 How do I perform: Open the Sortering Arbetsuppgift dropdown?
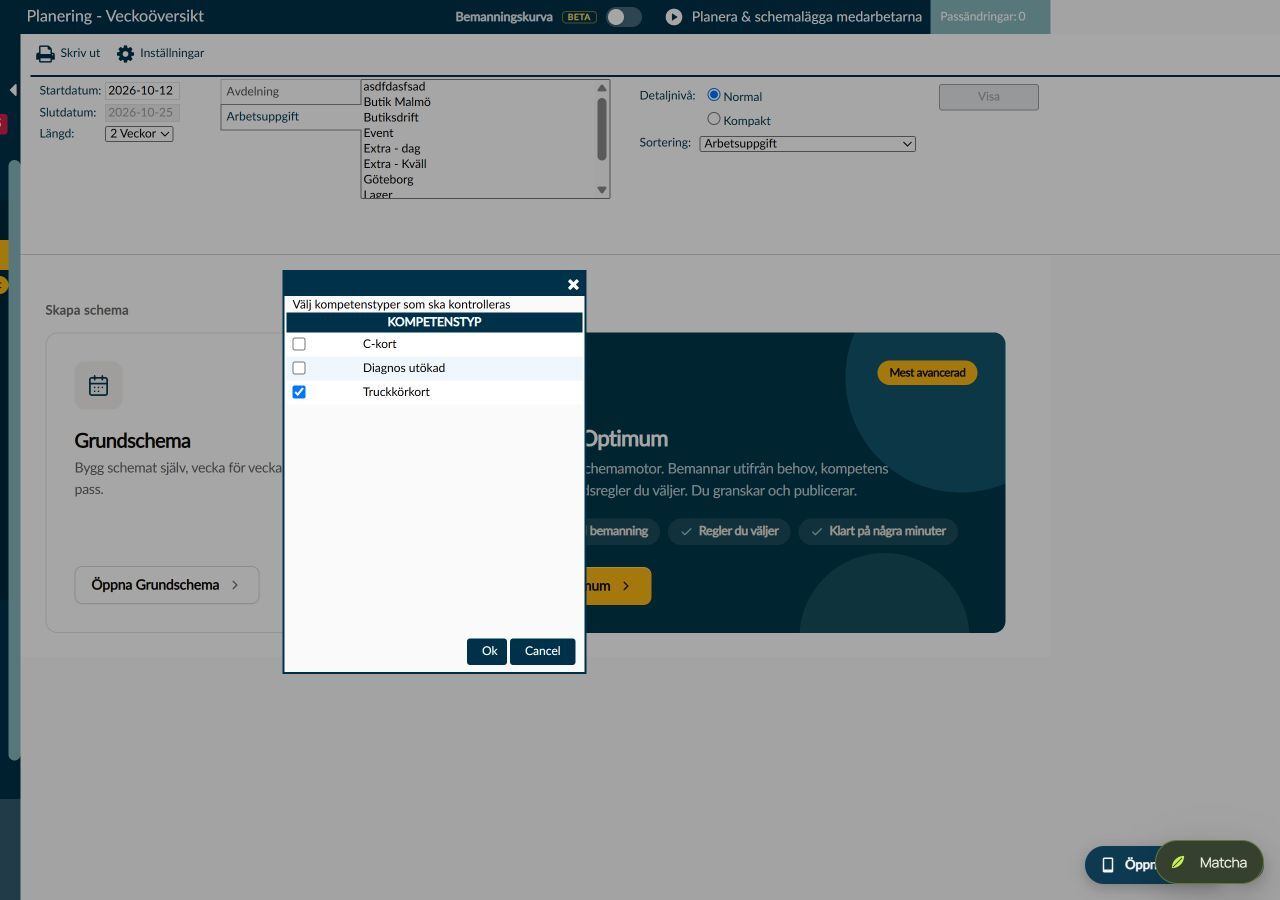(807, 144)
